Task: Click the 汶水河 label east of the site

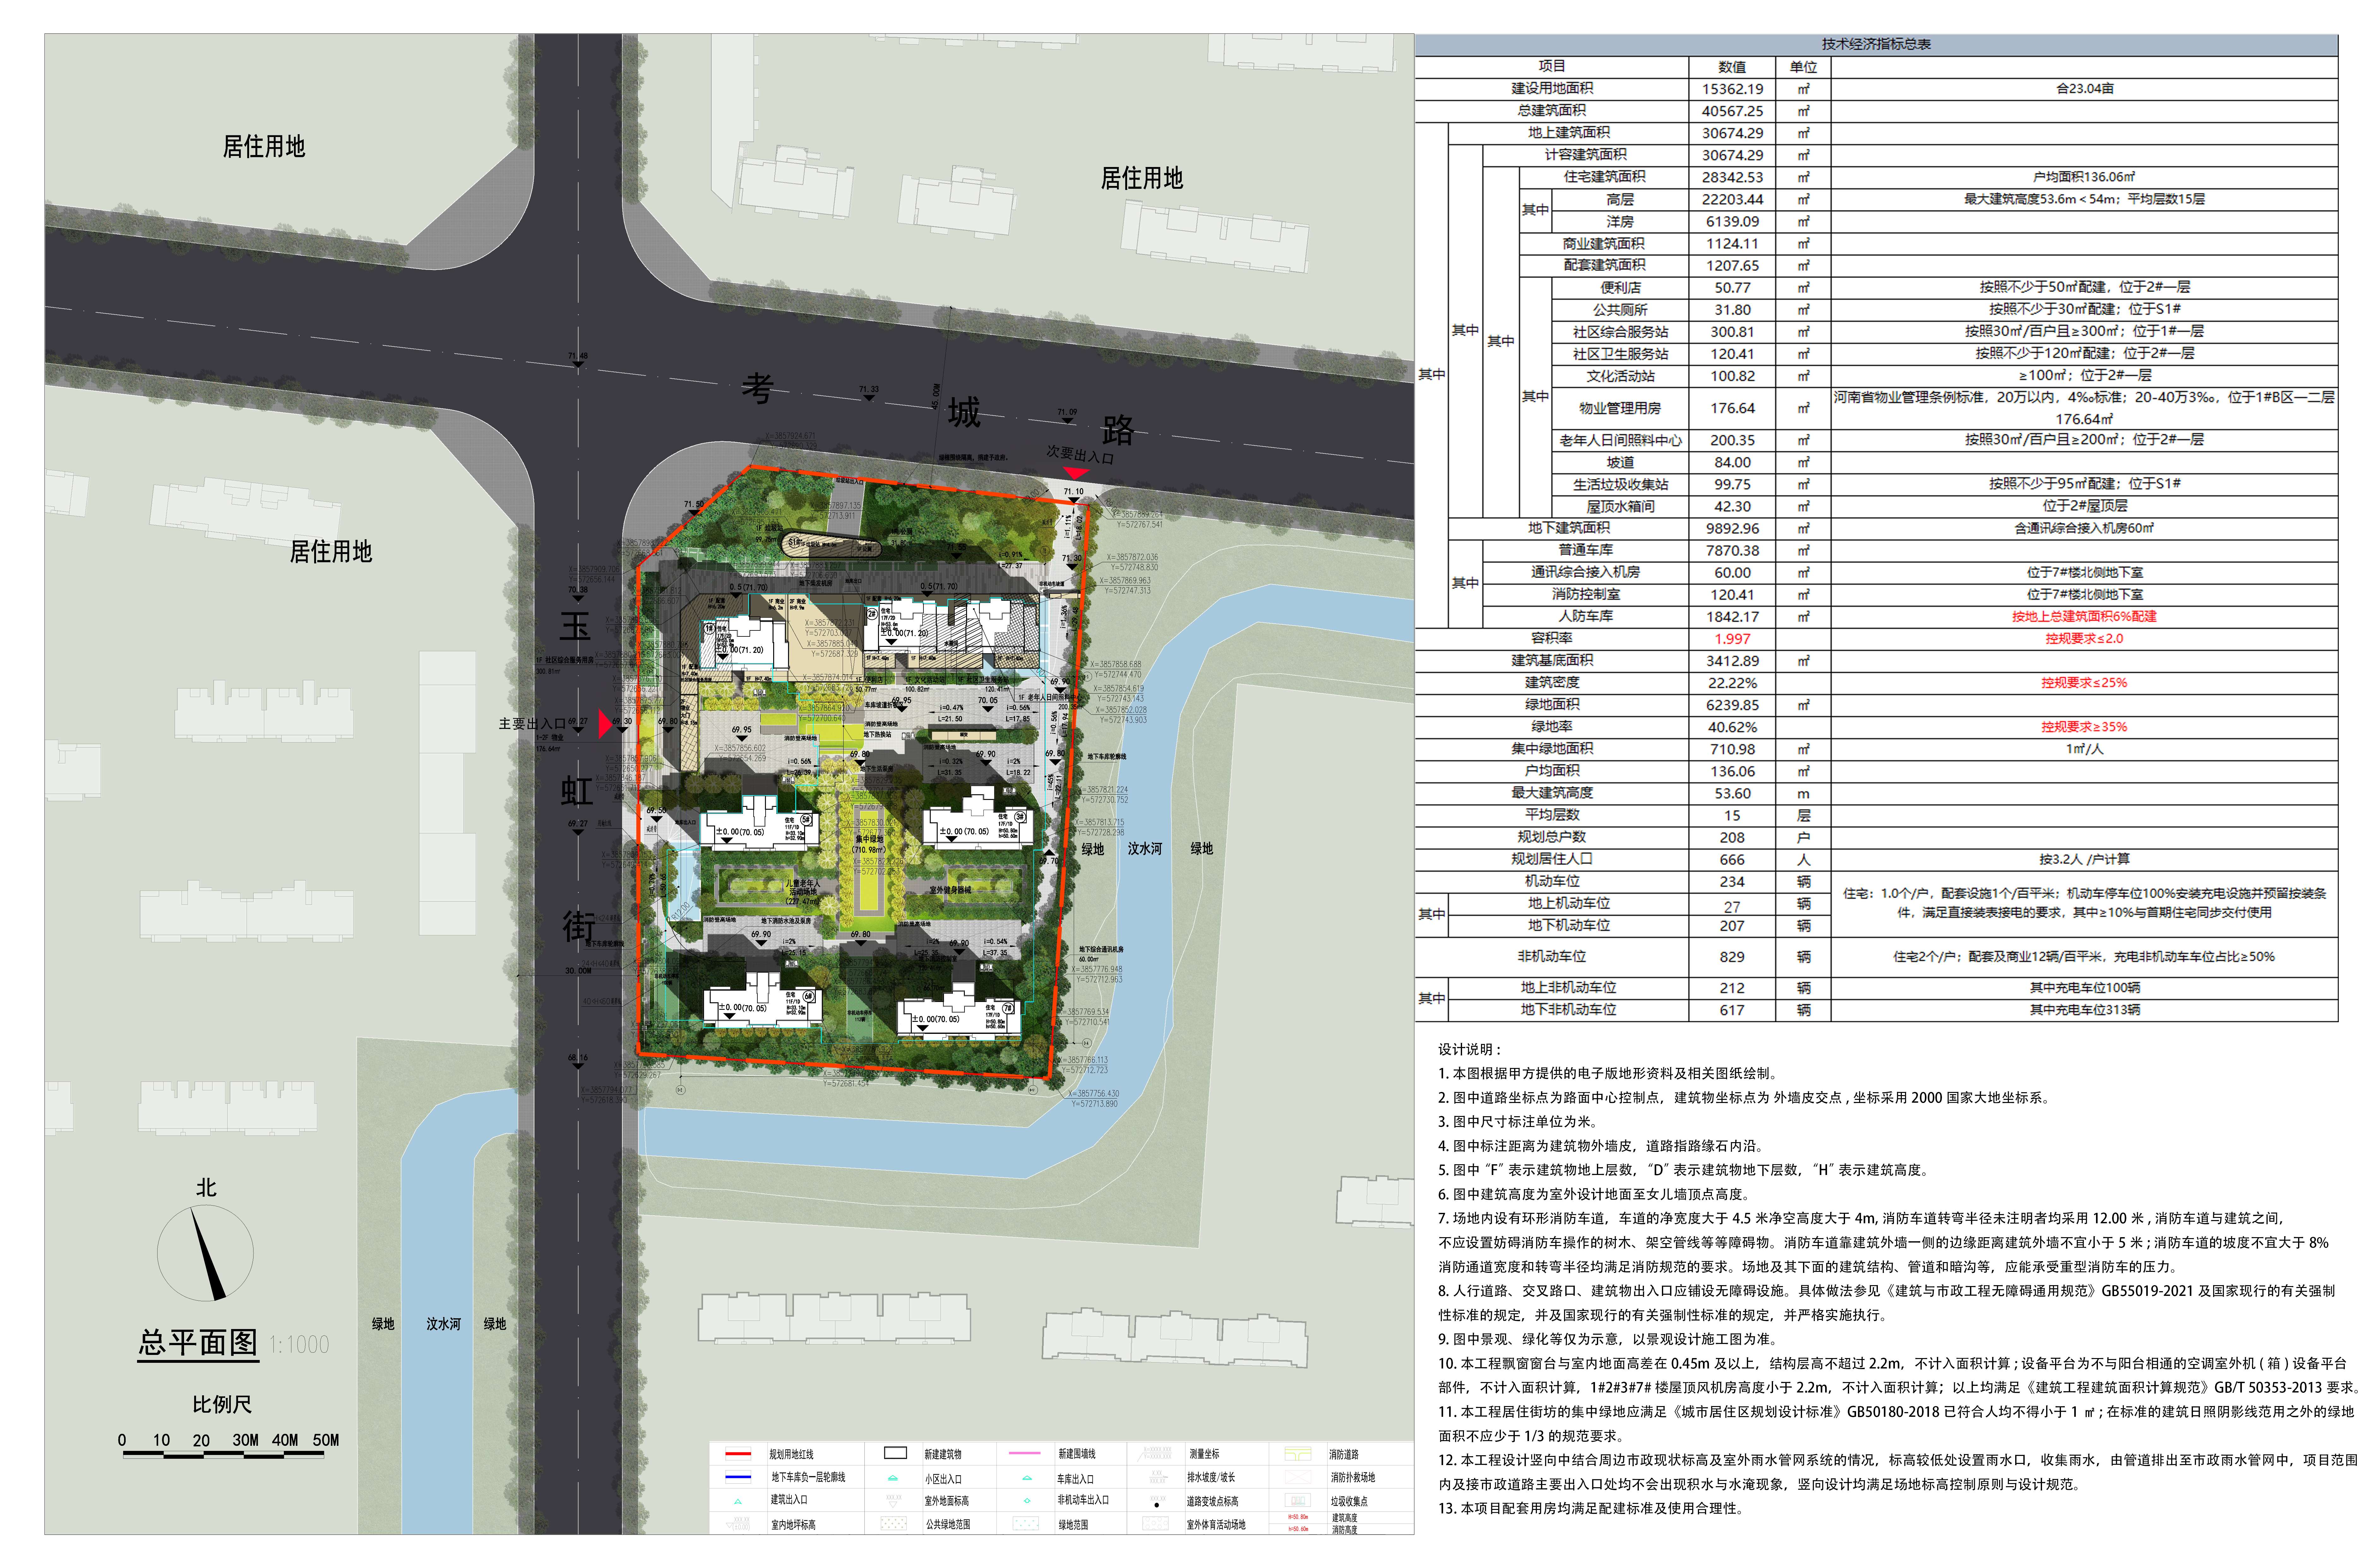Action: [1145, 849]
